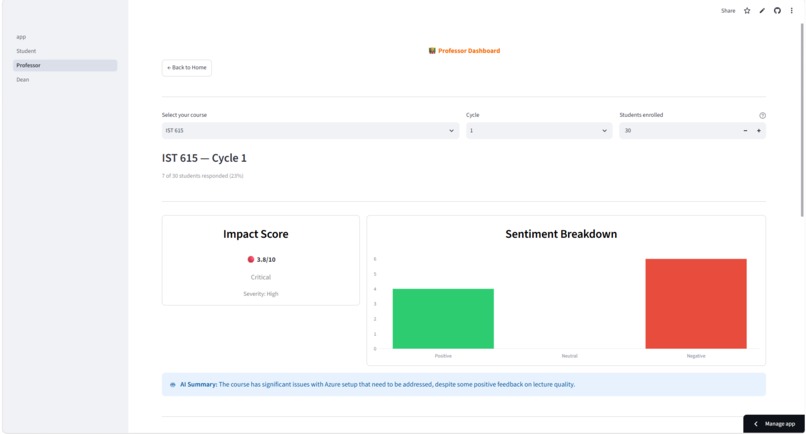Click the pencil edit icon
806x434 pixels.
tap(762, 11)
